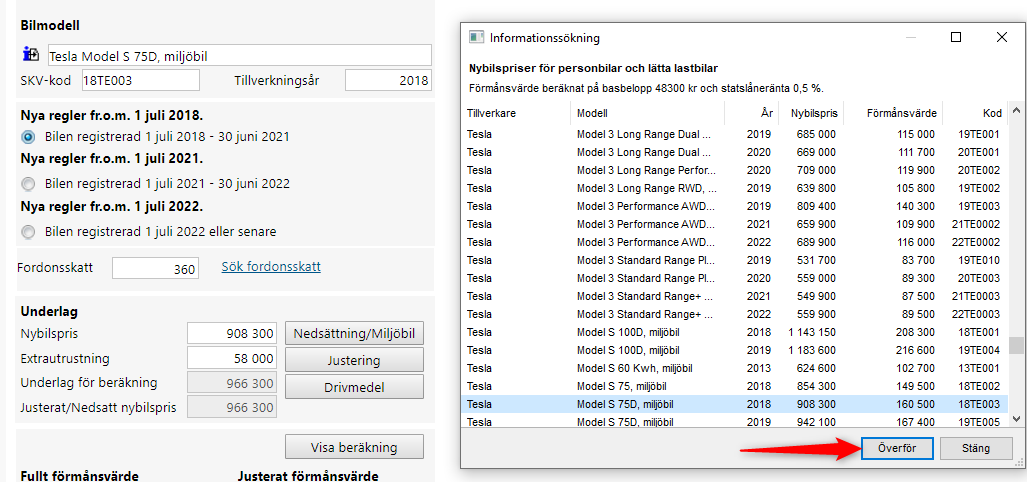Select highlighted Model S 75D row 18TE003
Viewport: 1027px width, 482px height.
[736, 404]
